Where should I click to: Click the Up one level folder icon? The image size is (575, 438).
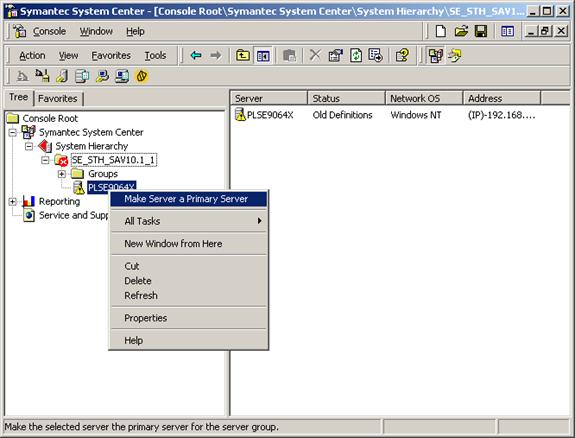tap(242, 55)
